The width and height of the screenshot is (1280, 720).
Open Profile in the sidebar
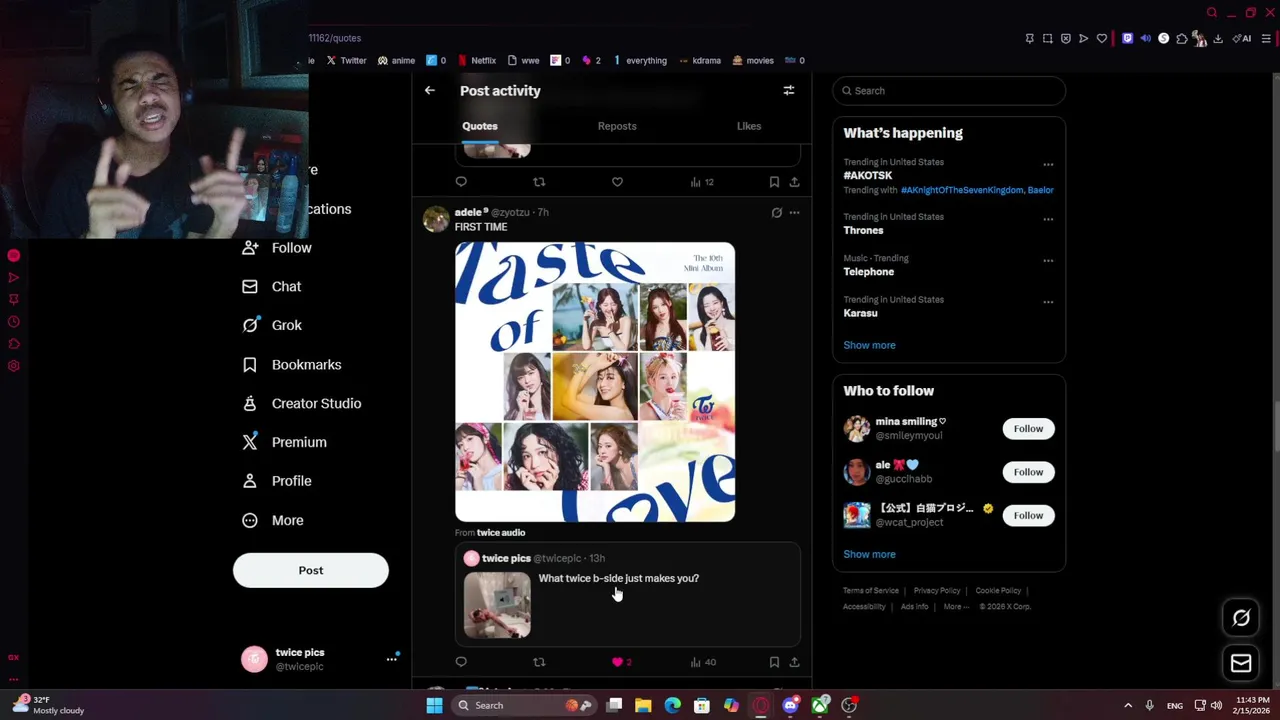tap(278, 481)
